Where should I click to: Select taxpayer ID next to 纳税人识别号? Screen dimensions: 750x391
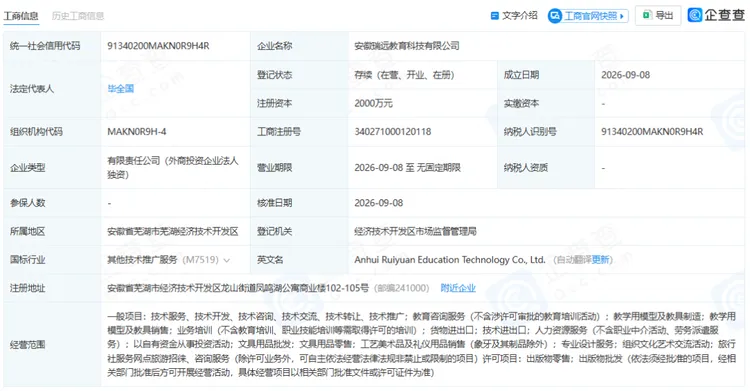(x=652, y=132)
